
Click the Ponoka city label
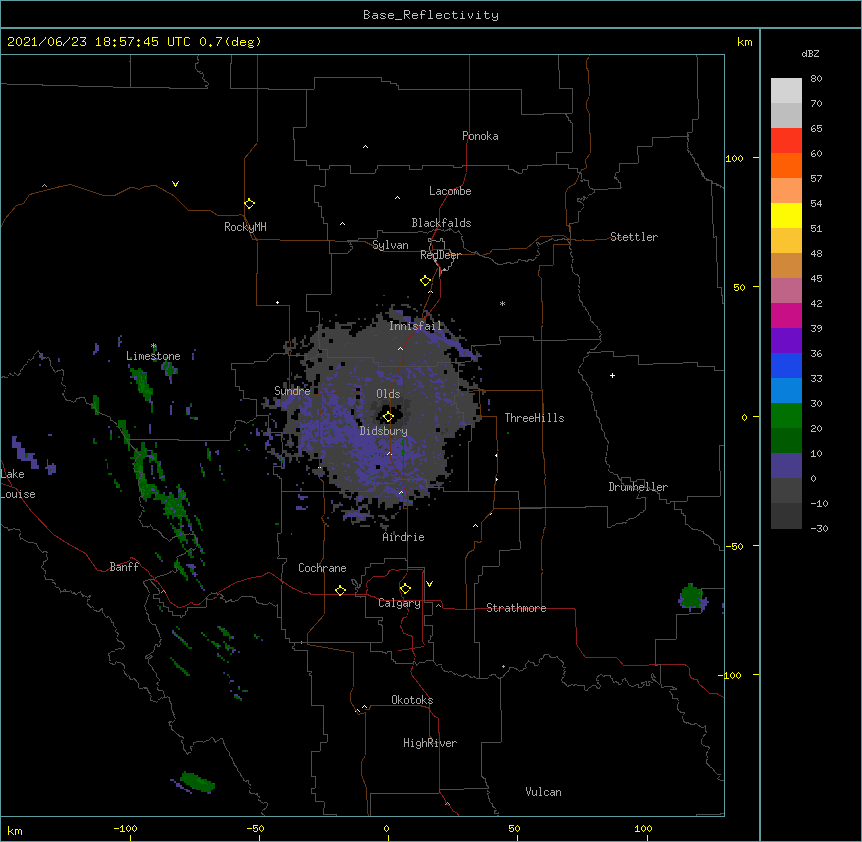(480, 136)
